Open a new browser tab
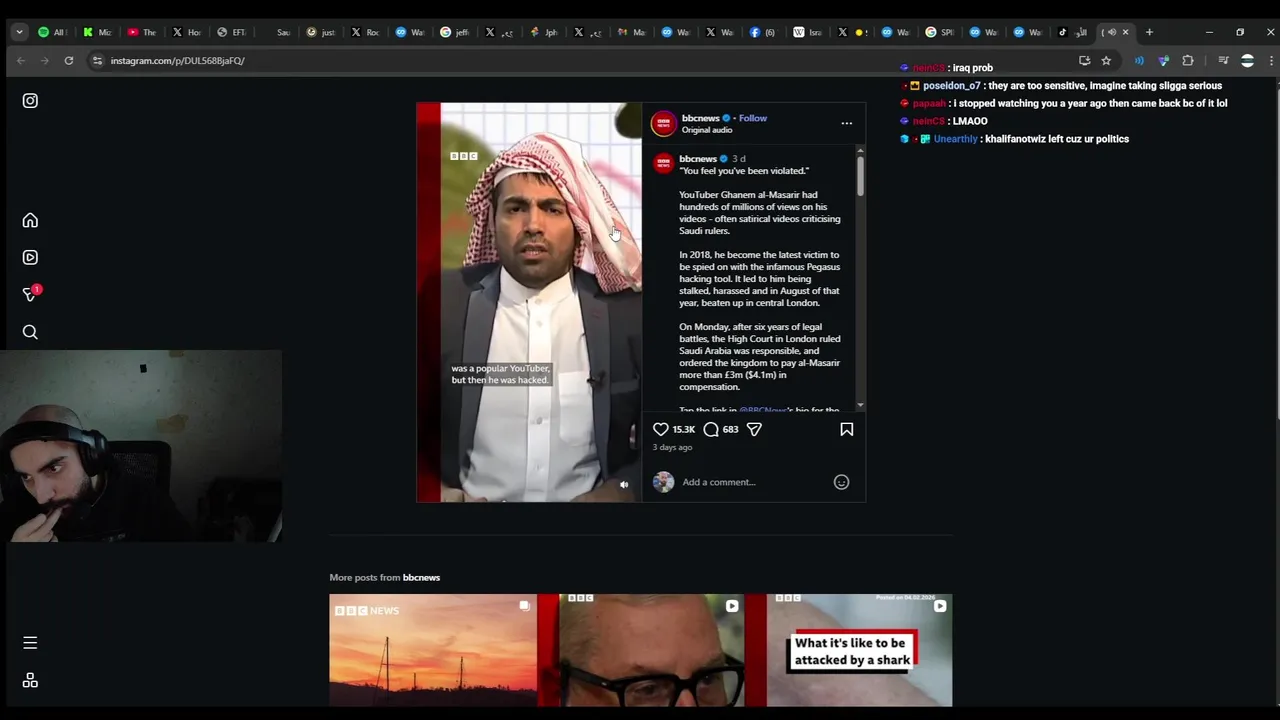This screenshot has height=720, width=1280. coord(1149,32)
